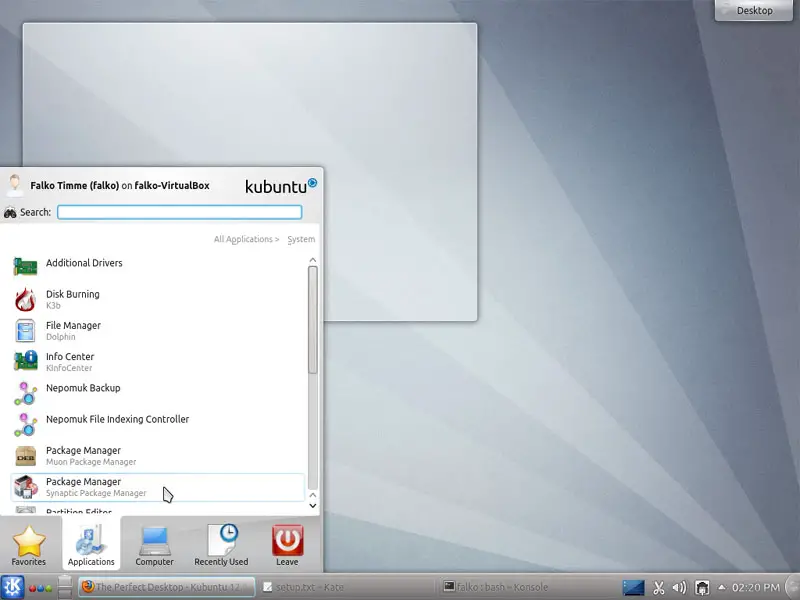Open the KInfoCenter icon

pyautogui.click(x=25, y=361)
